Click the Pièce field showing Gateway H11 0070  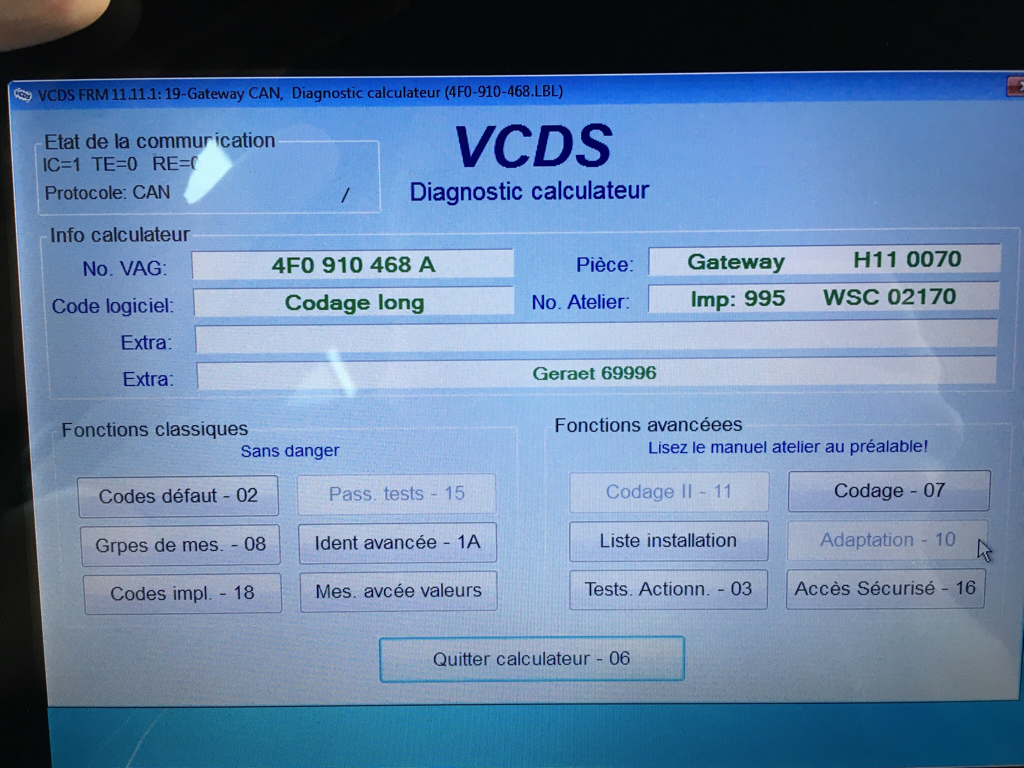coord(824,261)
